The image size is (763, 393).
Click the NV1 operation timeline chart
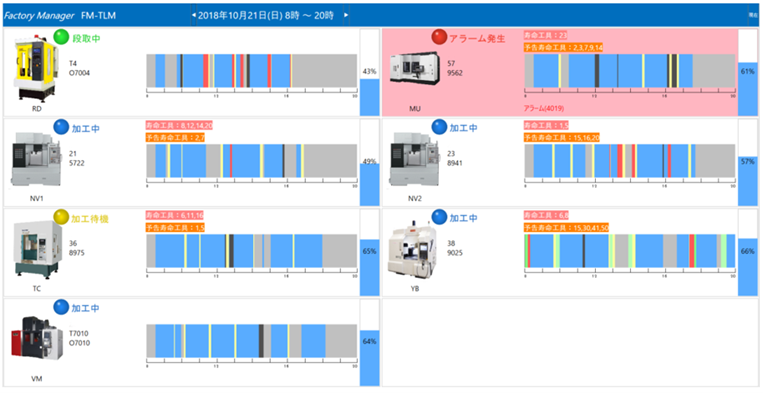[252, 161]
